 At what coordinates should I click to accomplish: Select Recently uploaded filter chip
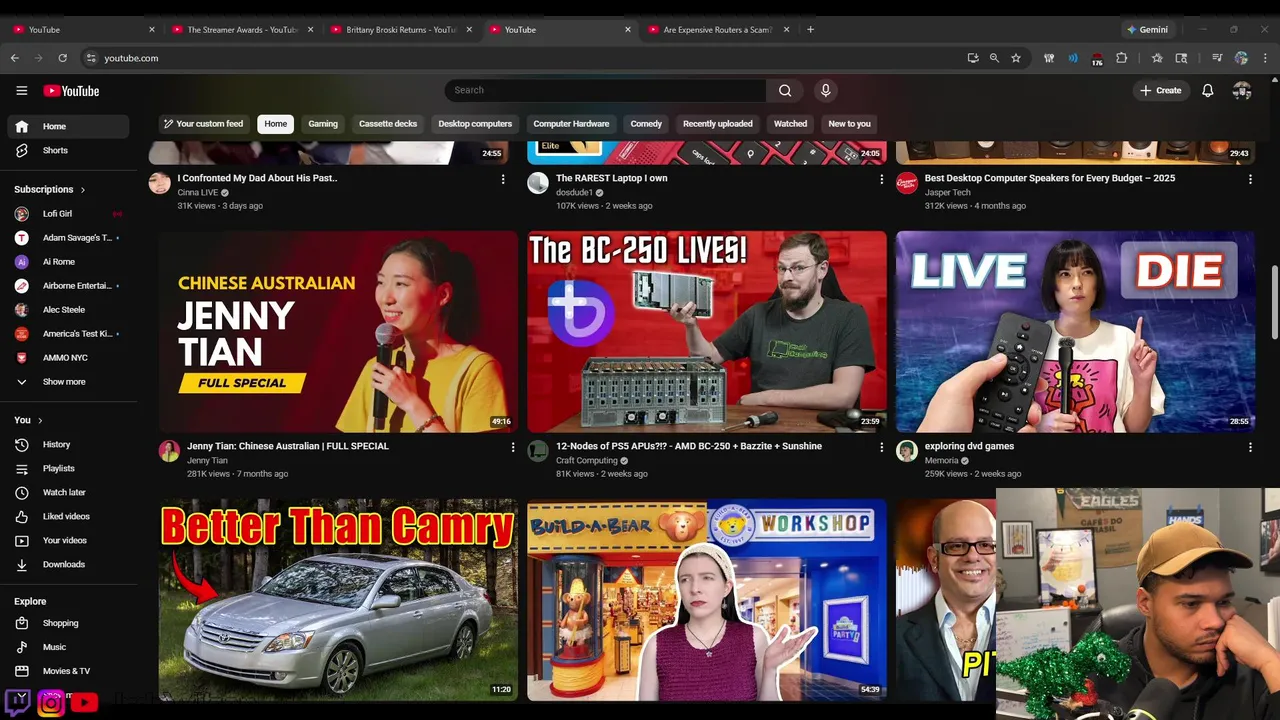point(717,124)
